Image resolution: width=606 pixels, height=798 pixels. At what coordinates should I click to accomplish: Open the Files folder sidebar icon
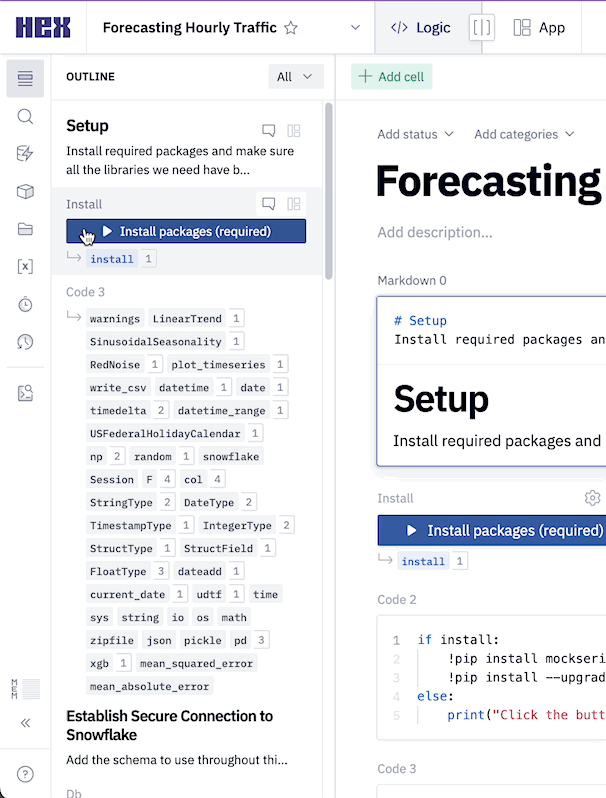(25, 229)
